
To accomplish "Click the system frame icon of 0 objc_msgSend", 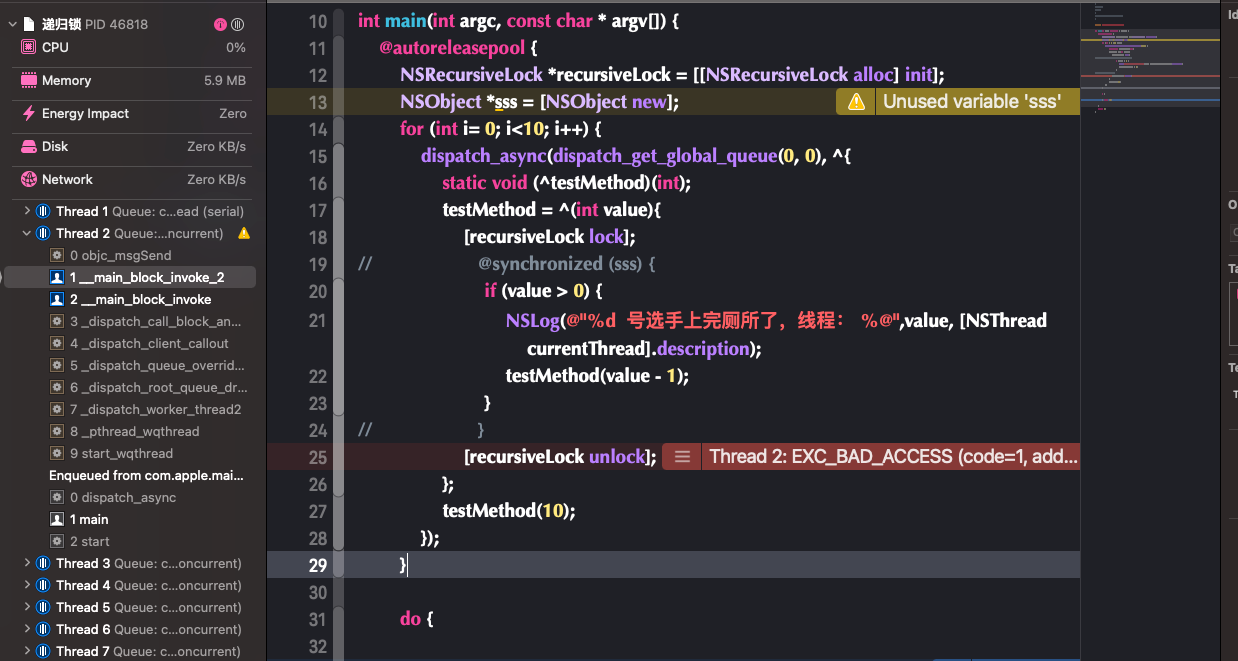I will pyautogui.click(x=57, y=255).
